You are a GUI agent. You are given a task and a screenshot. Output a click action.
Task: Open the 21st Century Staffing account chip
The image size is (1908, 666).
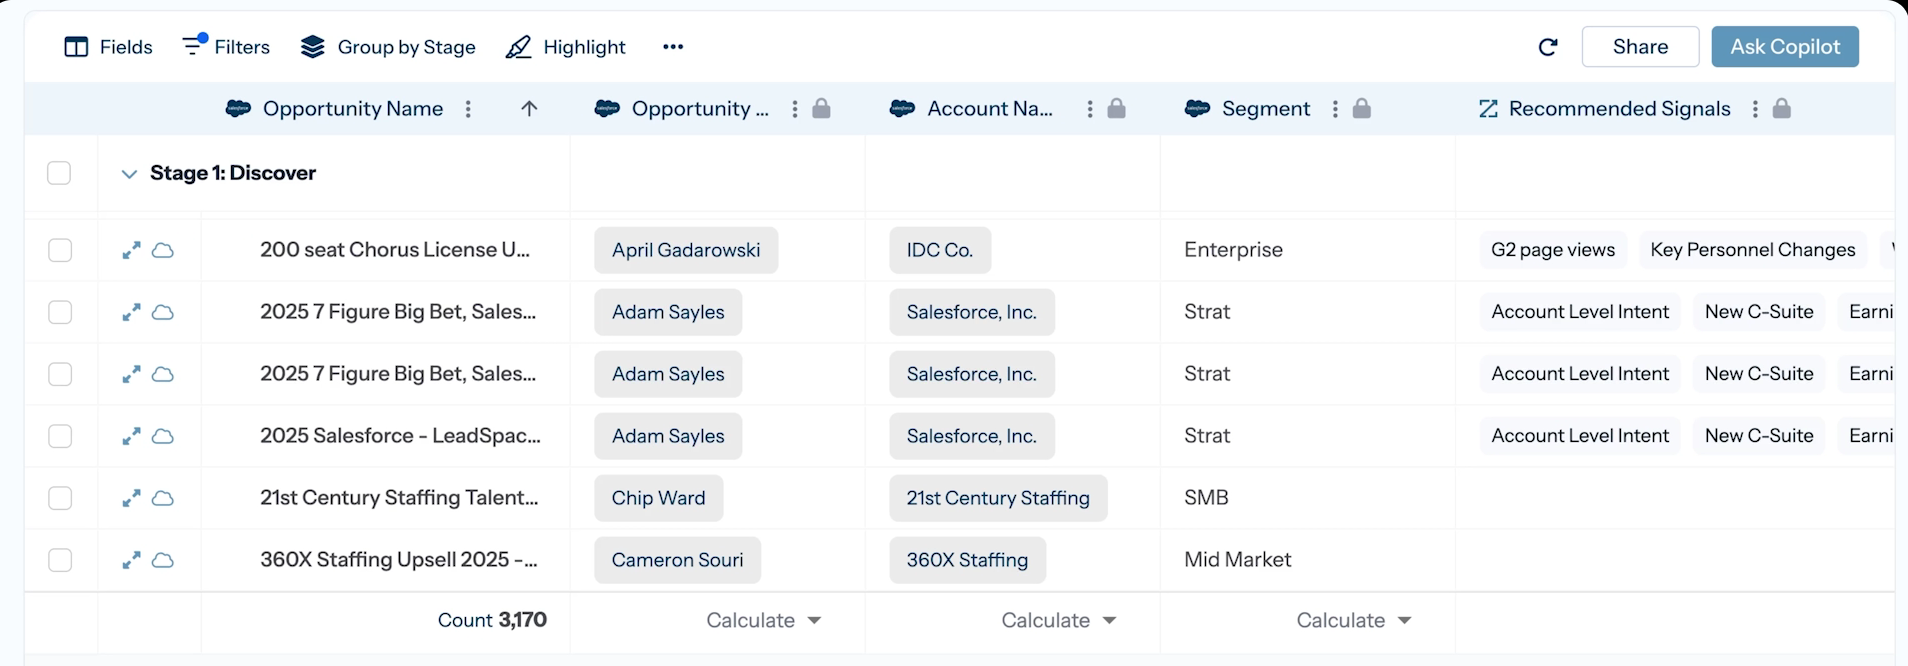[998, 498]
